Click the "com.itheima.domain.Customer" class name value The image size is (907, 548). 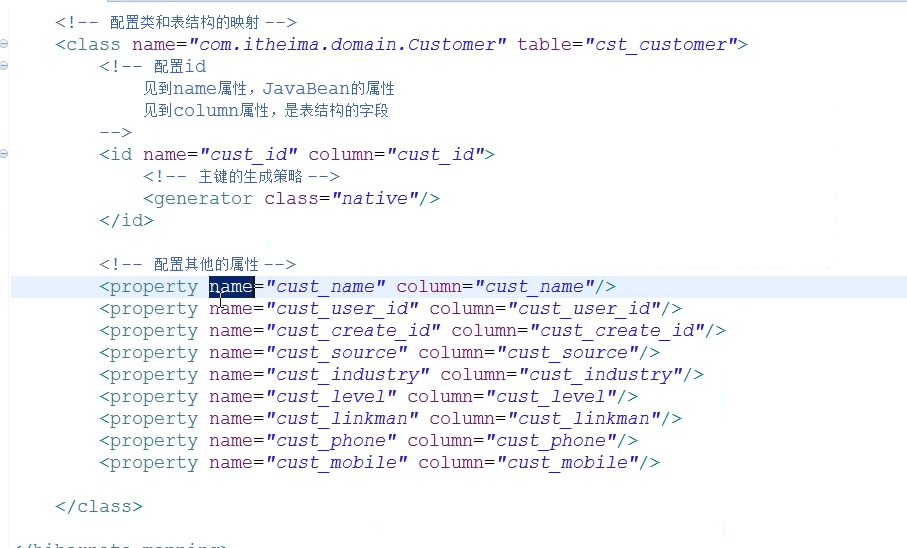click(x=348, y=45)
